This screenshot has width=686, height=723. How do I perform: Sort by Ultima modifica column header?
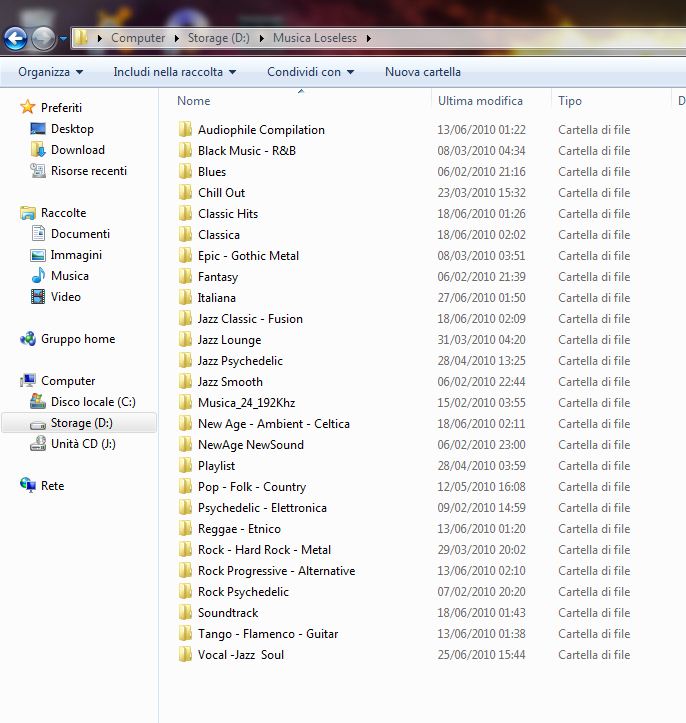tap(480, 101)
